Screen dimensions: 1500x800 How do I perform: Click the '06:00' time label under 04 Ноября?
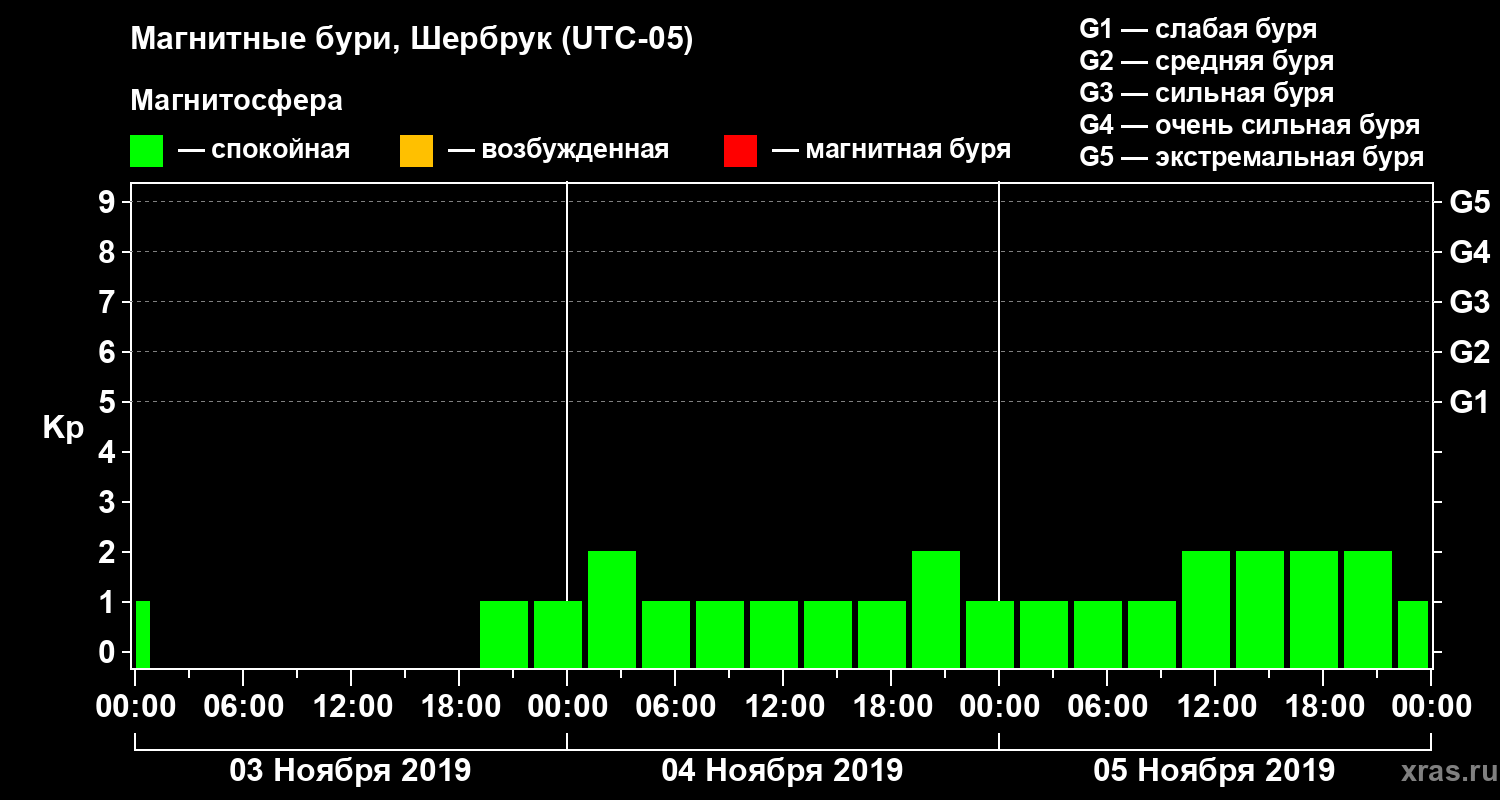[x=676, y=706]
